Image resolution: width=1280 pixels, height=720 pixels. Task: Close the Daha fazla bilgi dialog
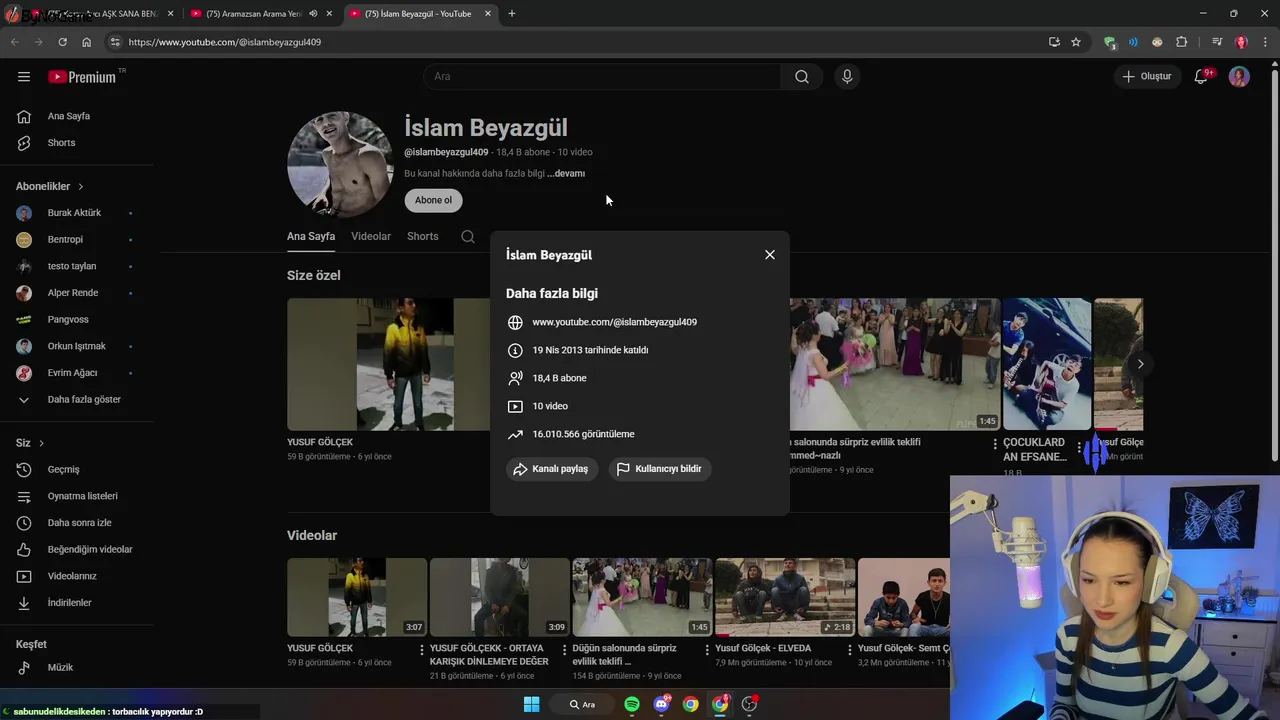(770, 255)
